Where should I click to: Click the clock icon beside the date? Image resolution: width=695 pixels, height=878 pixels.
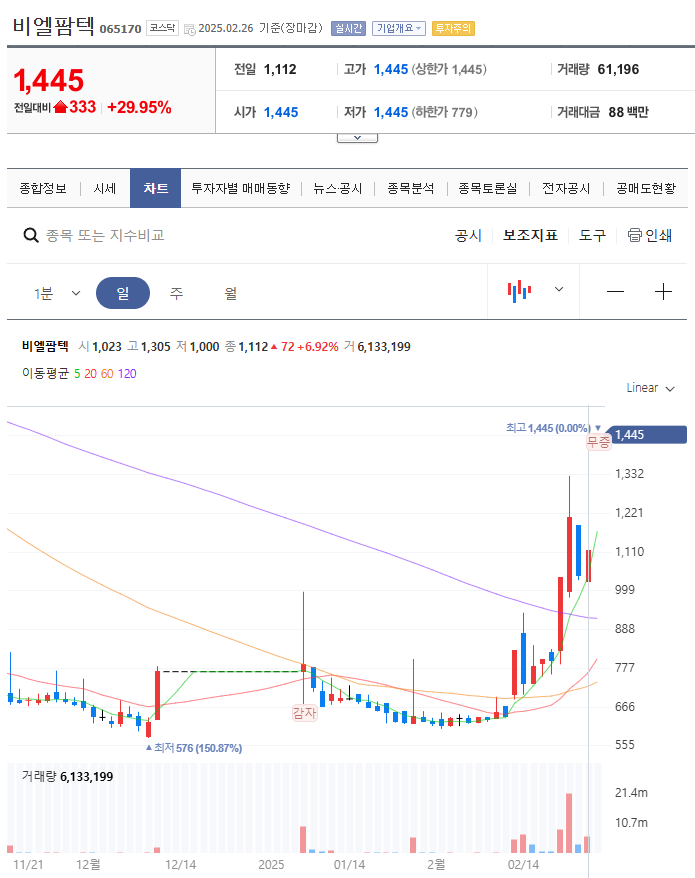[x=190, y=30]
